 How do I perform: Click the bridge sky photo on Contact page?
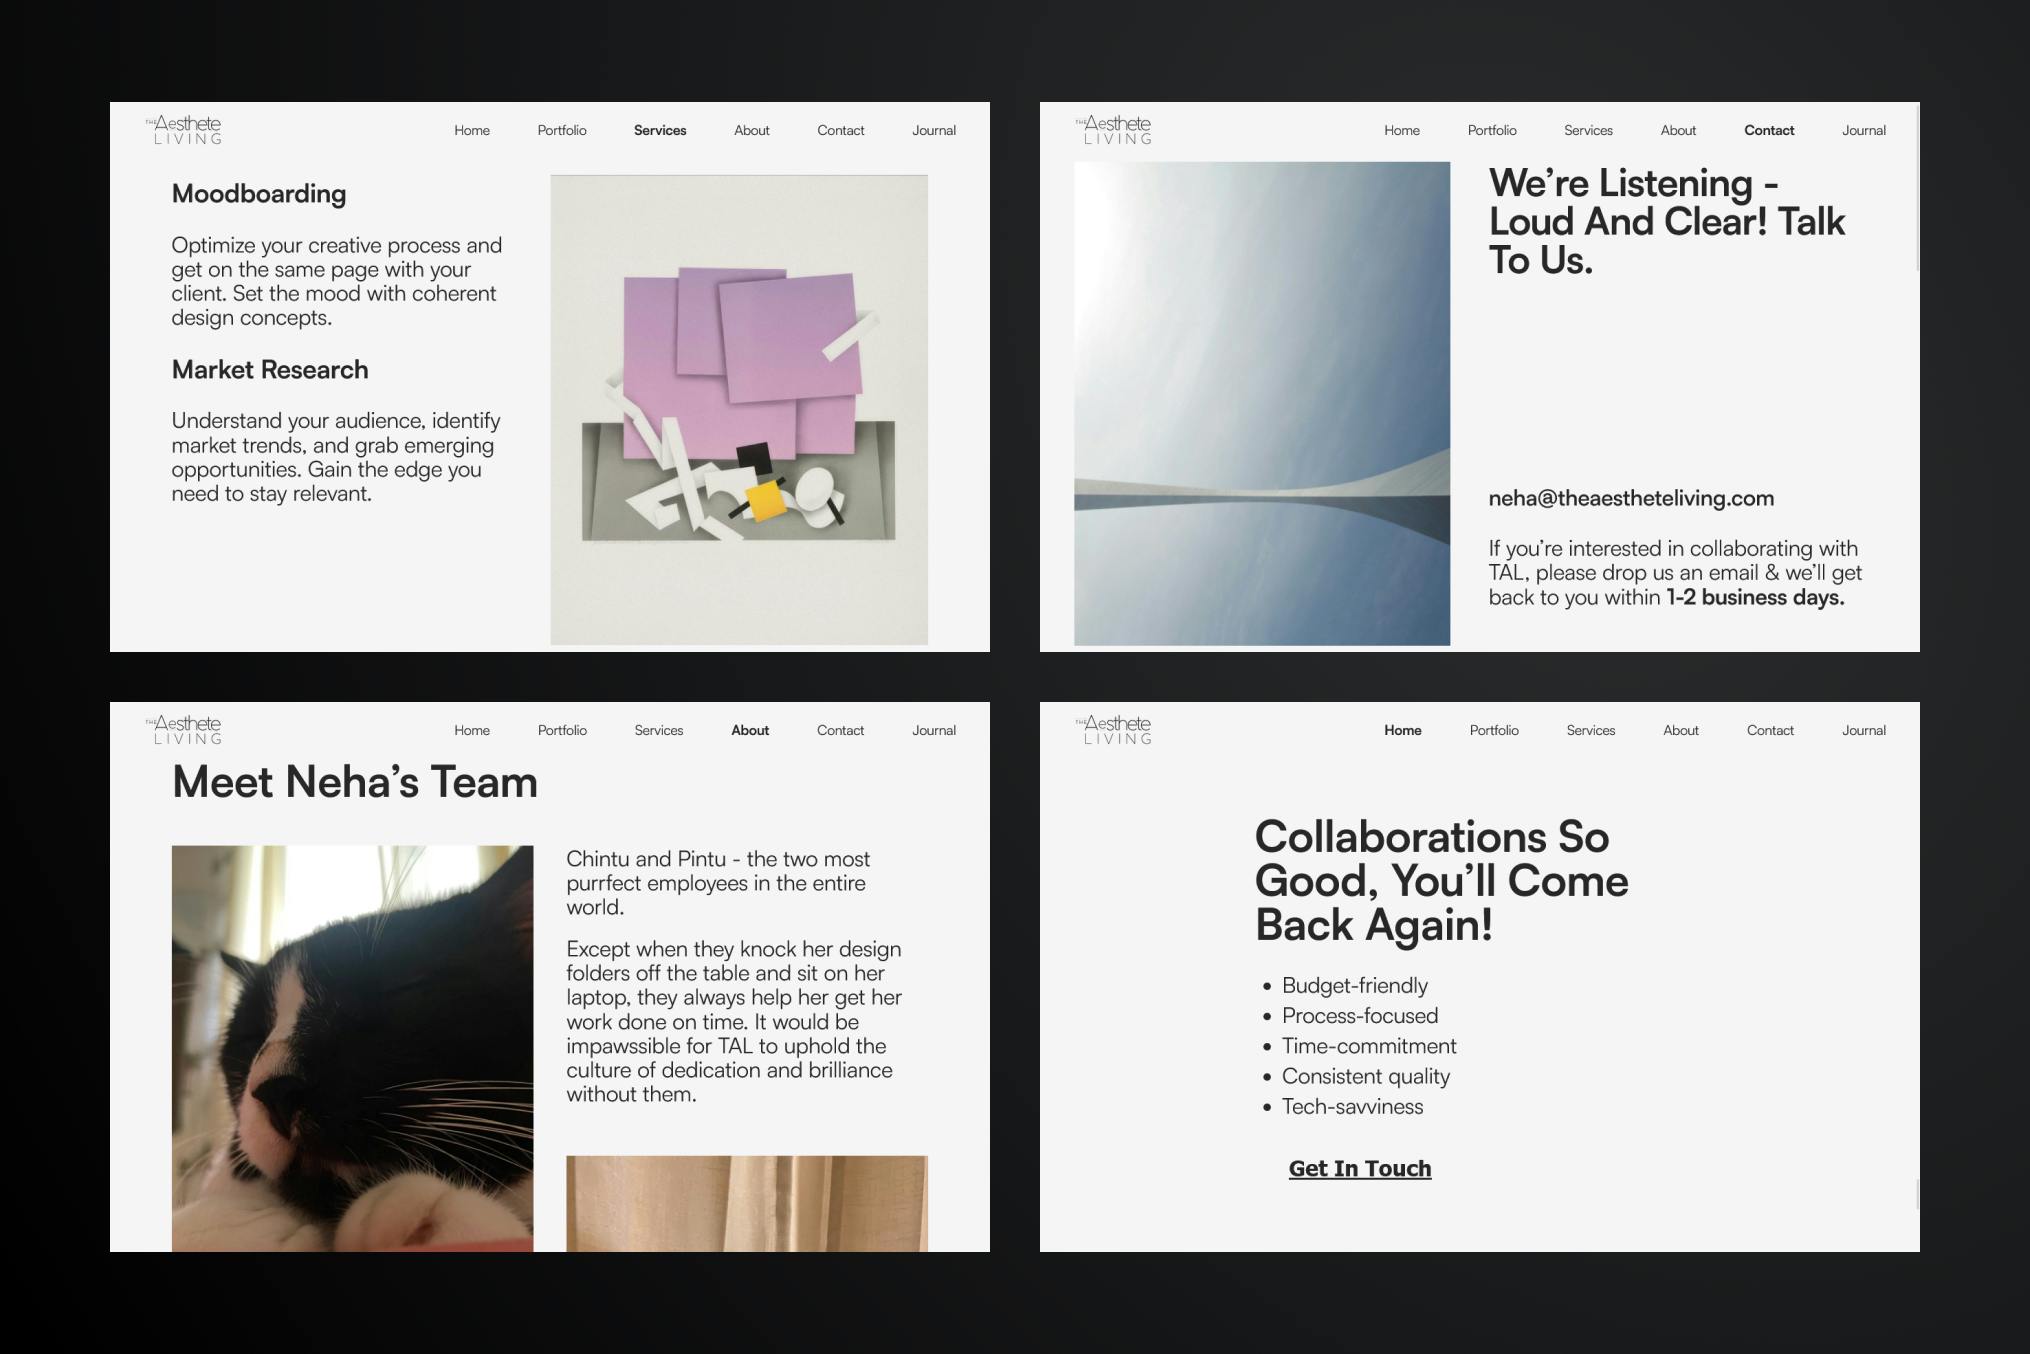tap(1261, 403)
